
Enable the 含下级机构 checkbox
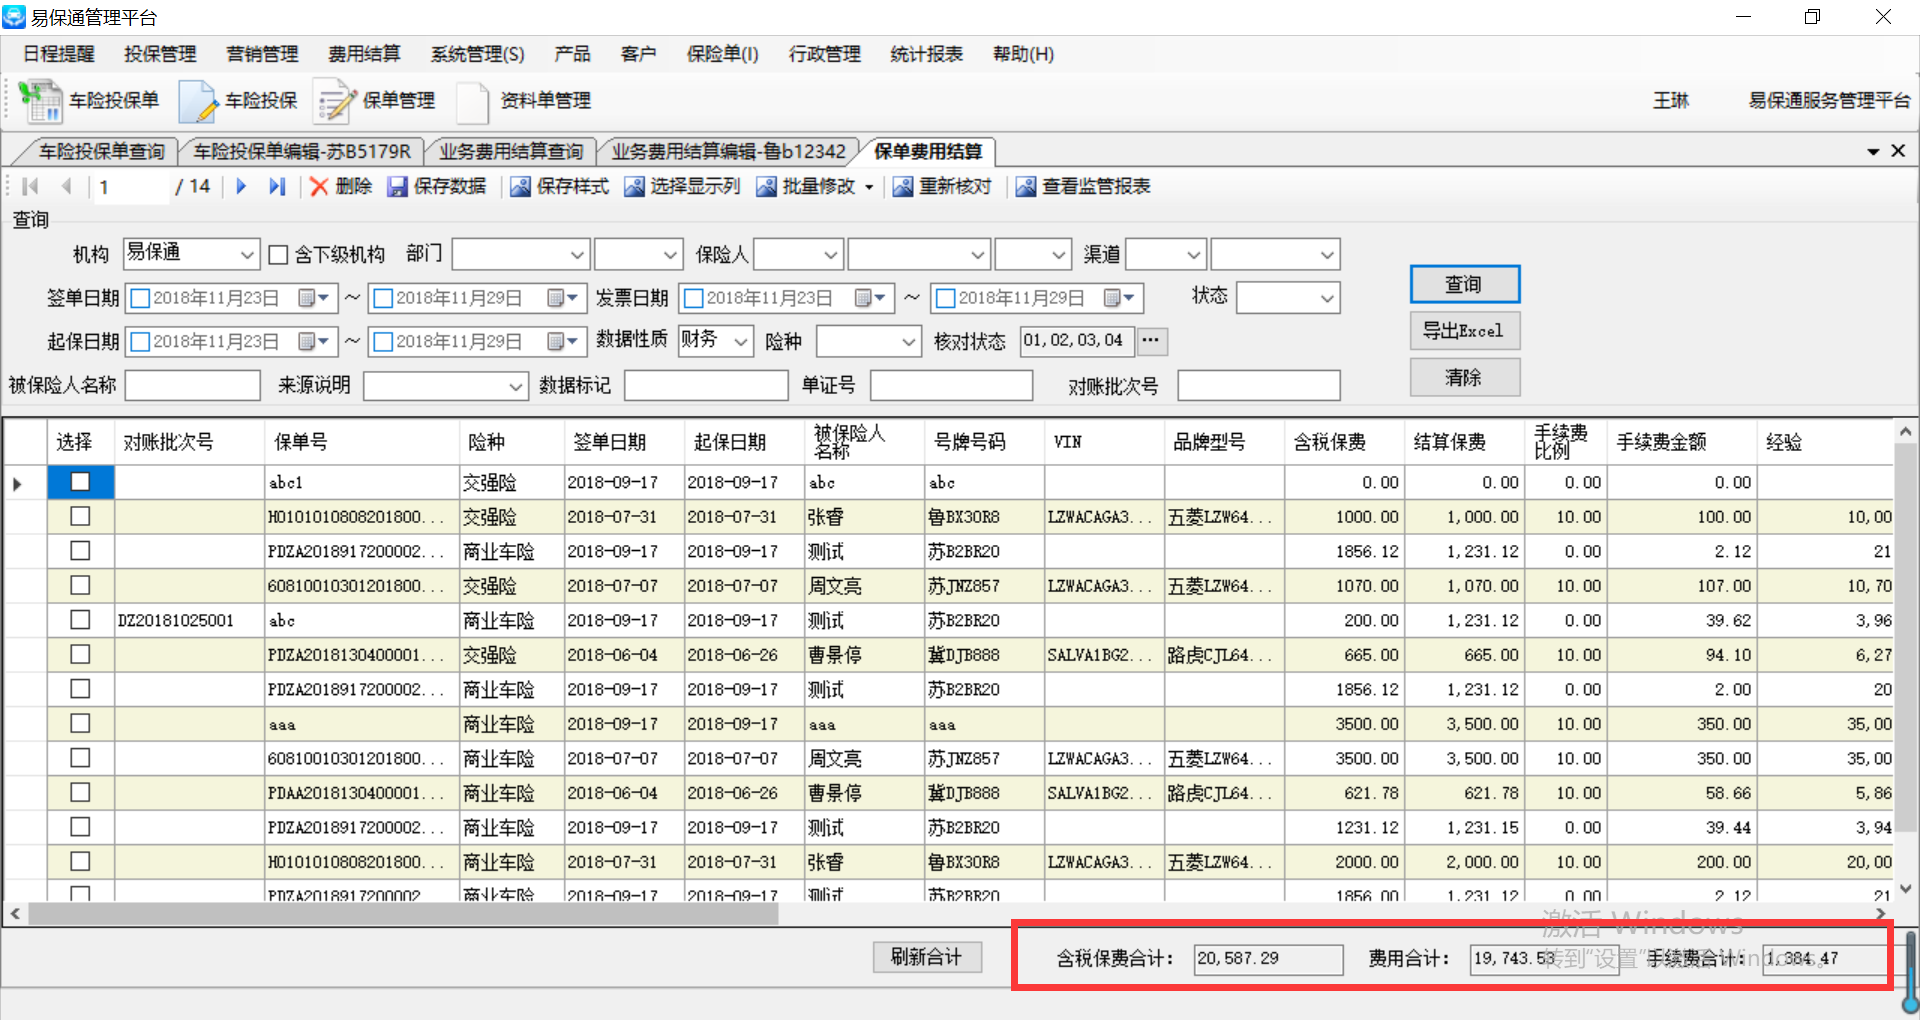click(279, 255)
